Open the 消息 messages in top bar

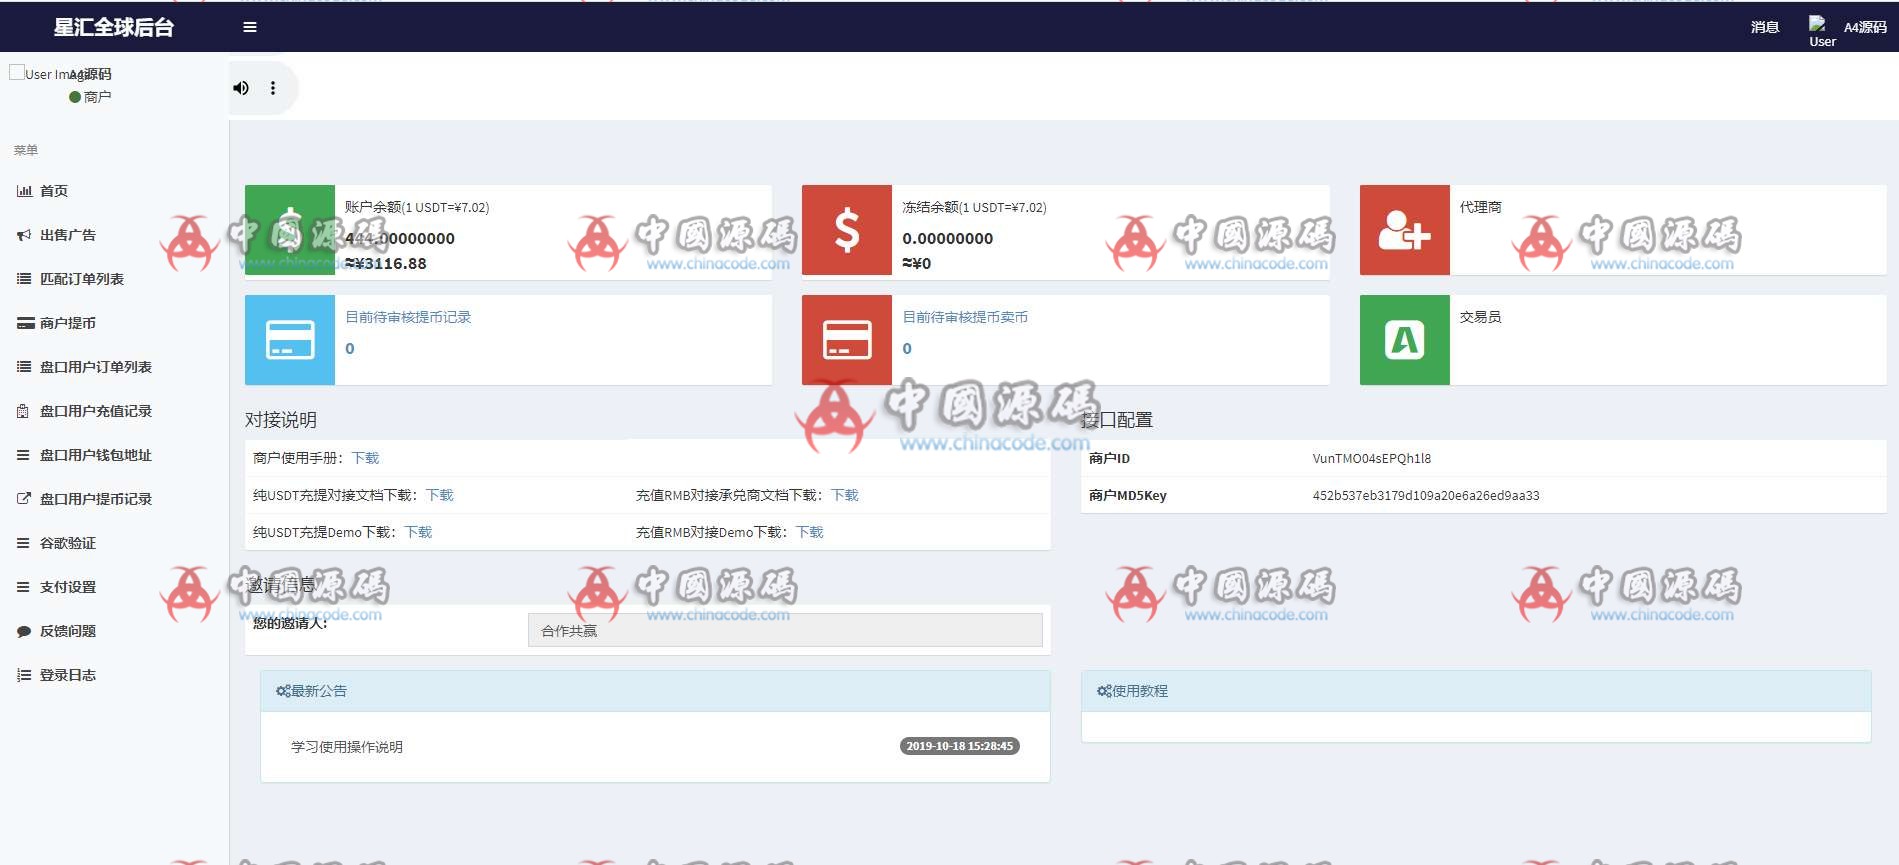pyautogui.click(x=1765, y=27)
